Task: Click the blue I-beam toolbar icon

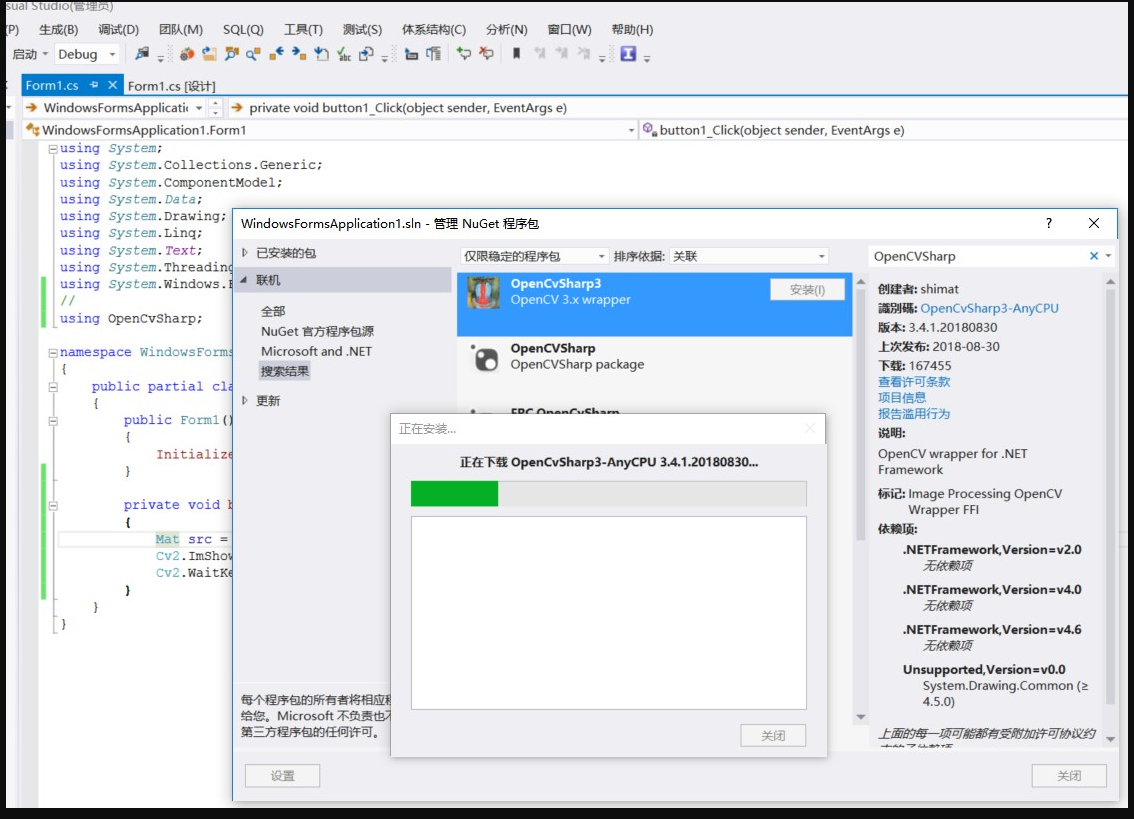Action: (628, 54)
